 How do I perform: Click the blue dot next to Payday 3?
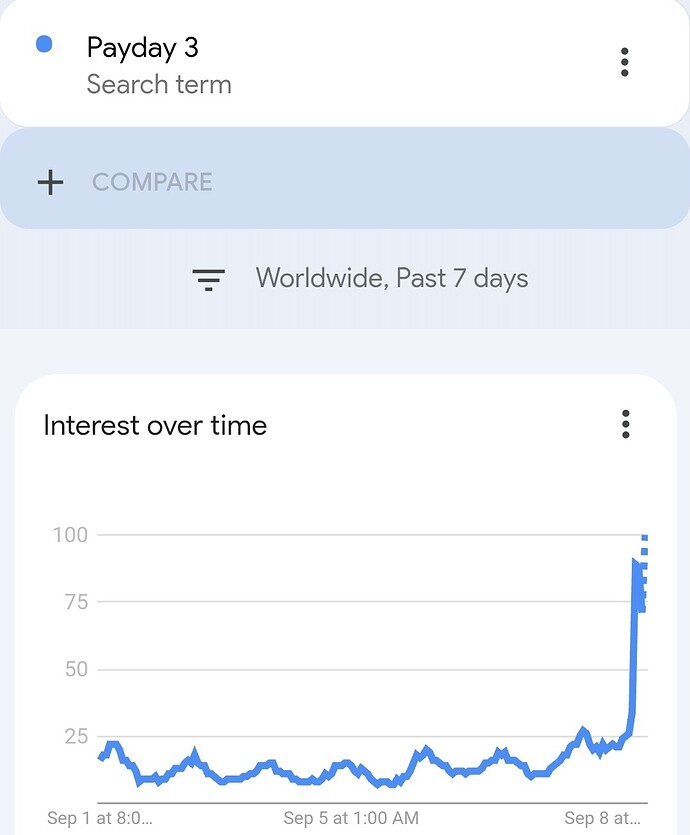pos(44,44)
